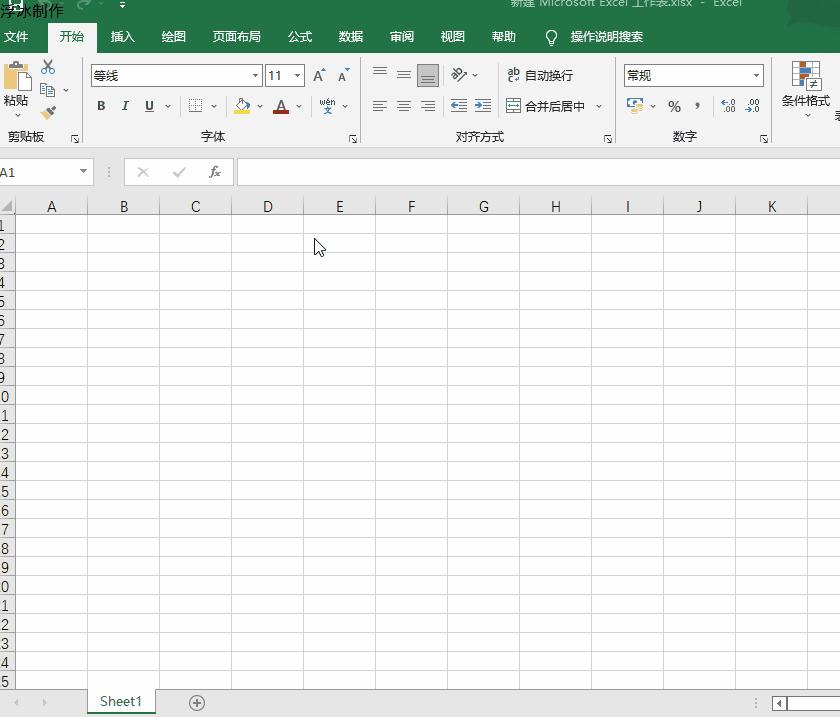This screenshot has height=717, width=840.
Task: Apply percent style
Action: 674,107
